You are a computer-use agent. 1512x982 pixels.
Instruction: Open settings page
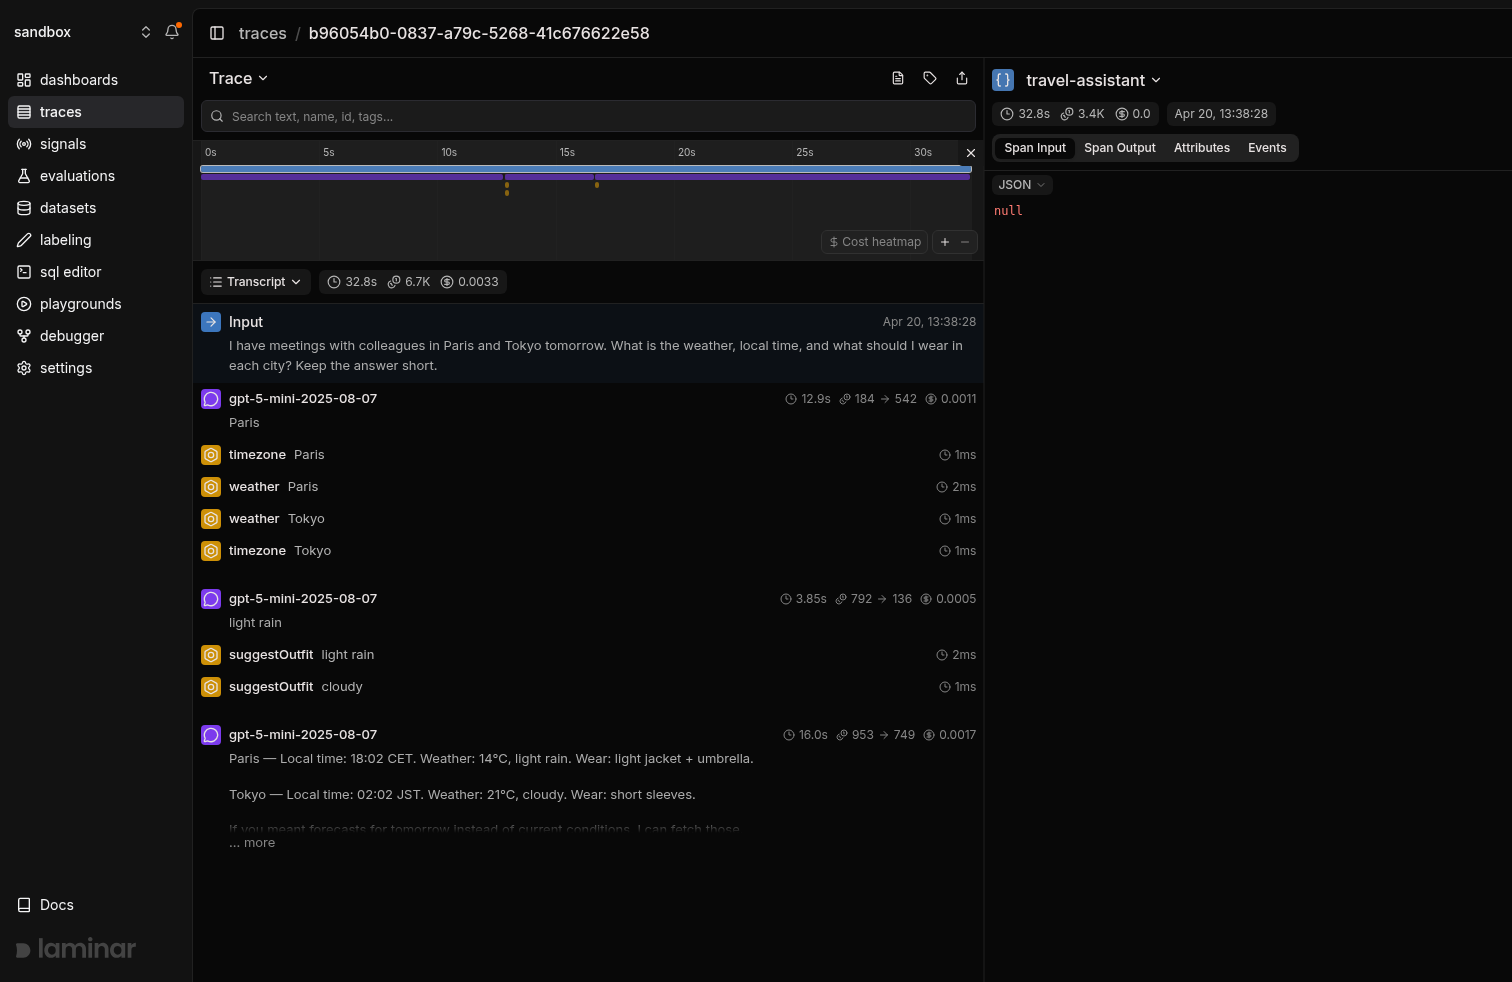tap(96, 368)
